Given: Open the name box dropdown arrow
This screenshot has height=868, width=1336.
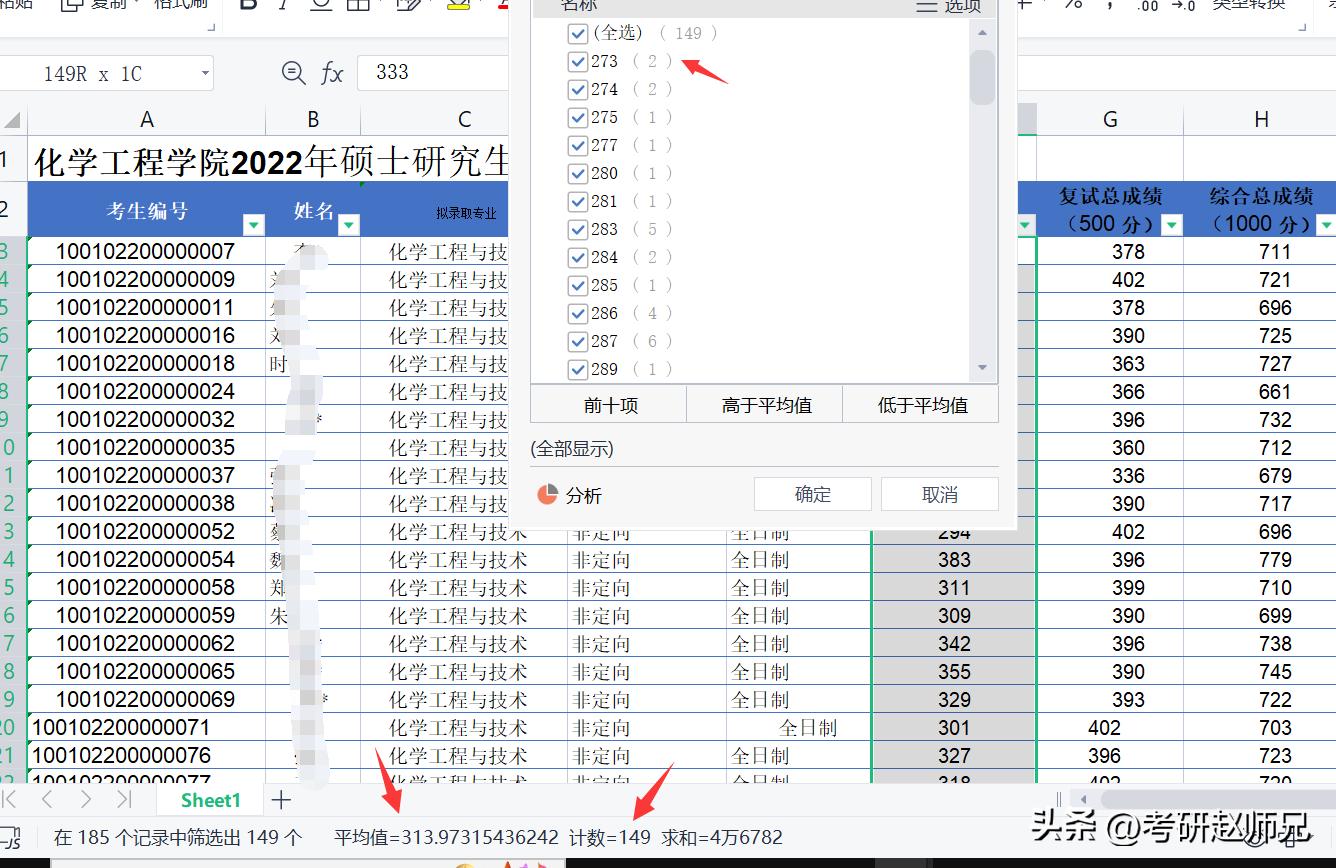Looking at the screenshot, I should [203, 72].
